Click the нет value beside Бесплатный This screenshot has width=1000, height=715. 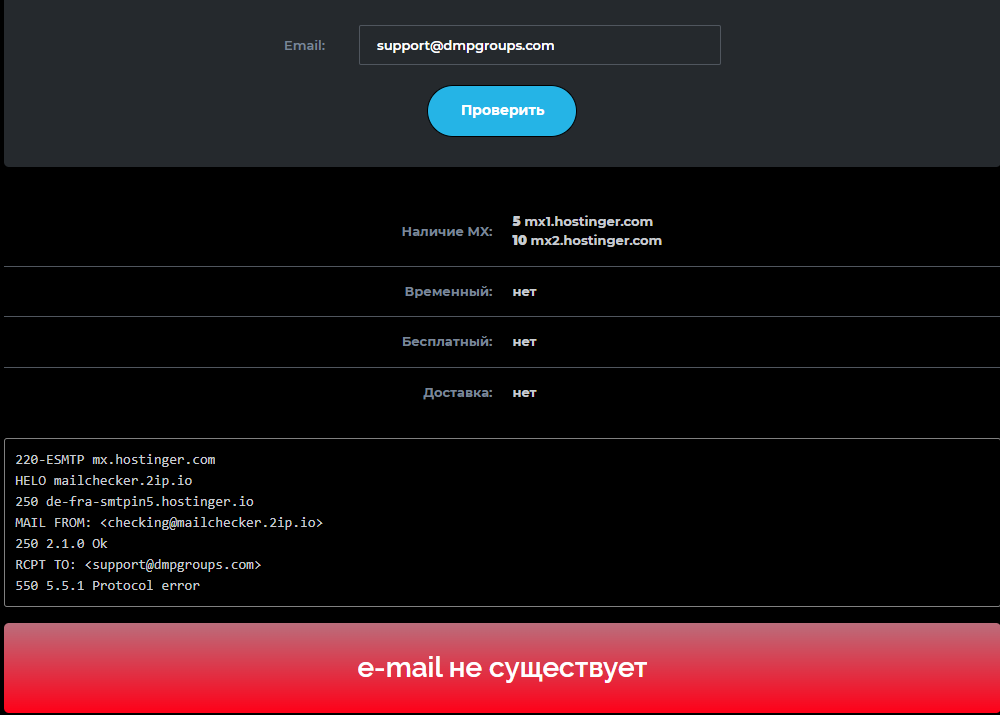(x=524, y=341)
